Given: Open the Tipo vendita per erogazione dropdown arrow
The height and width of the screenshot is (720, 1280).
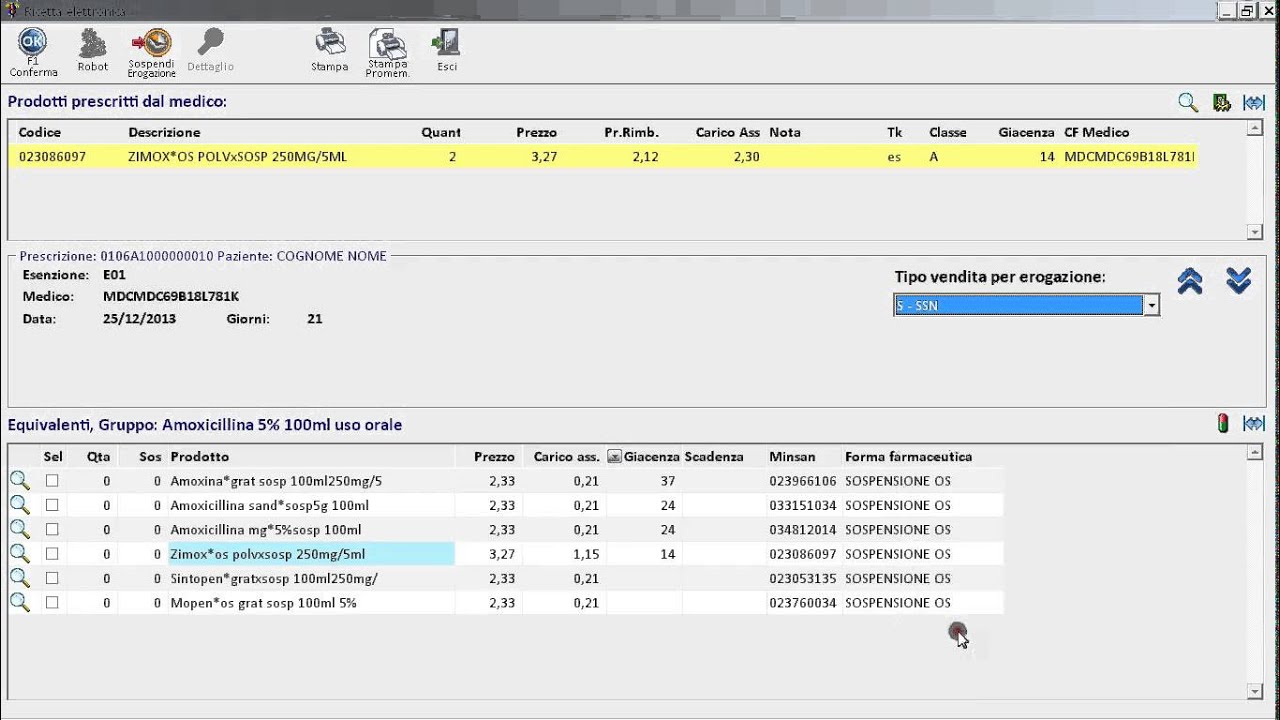Looking at the screenshot, I should [1151, 306].
